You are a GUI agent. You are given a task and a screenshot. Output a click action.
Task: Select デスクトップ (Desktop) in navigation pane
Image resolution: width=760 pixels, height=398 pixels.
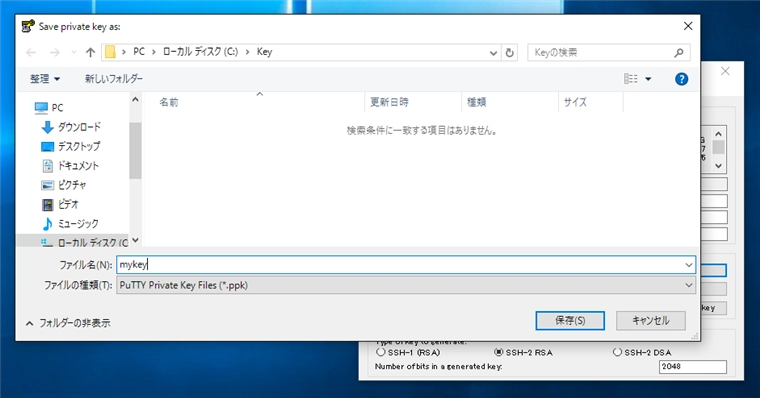71,146
